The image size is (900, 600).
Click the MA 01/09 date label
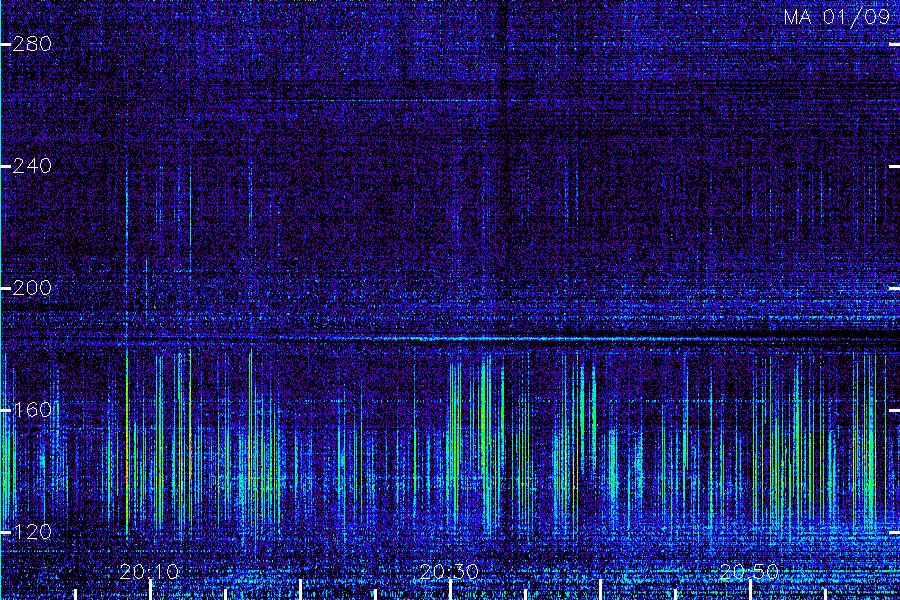point(837,17)
